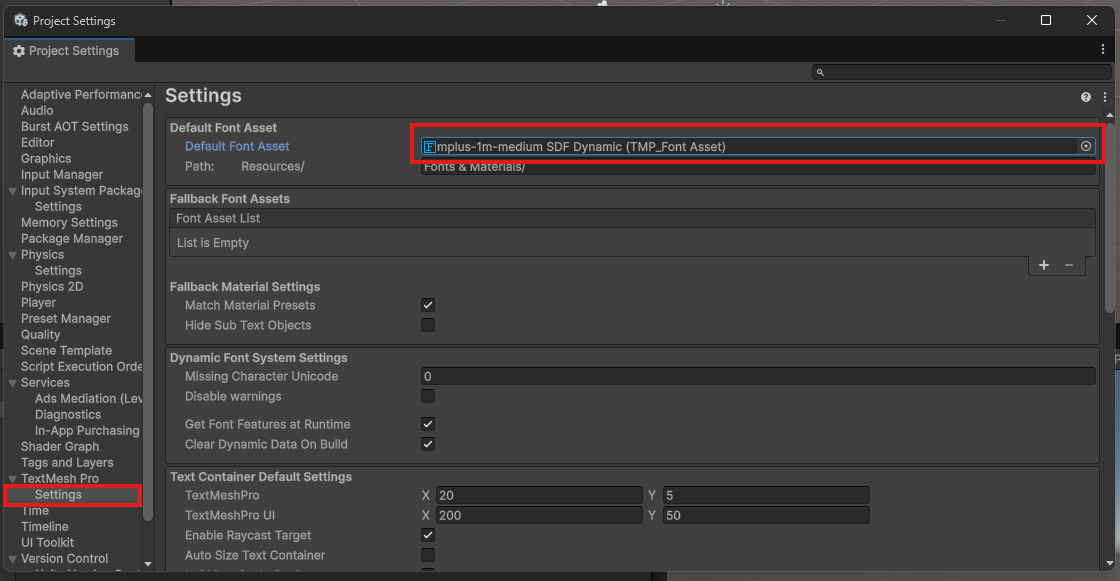Screen dimensions: 1120x581
Task: Open the Settings header kebab menu
Action: coord(1105,97)
